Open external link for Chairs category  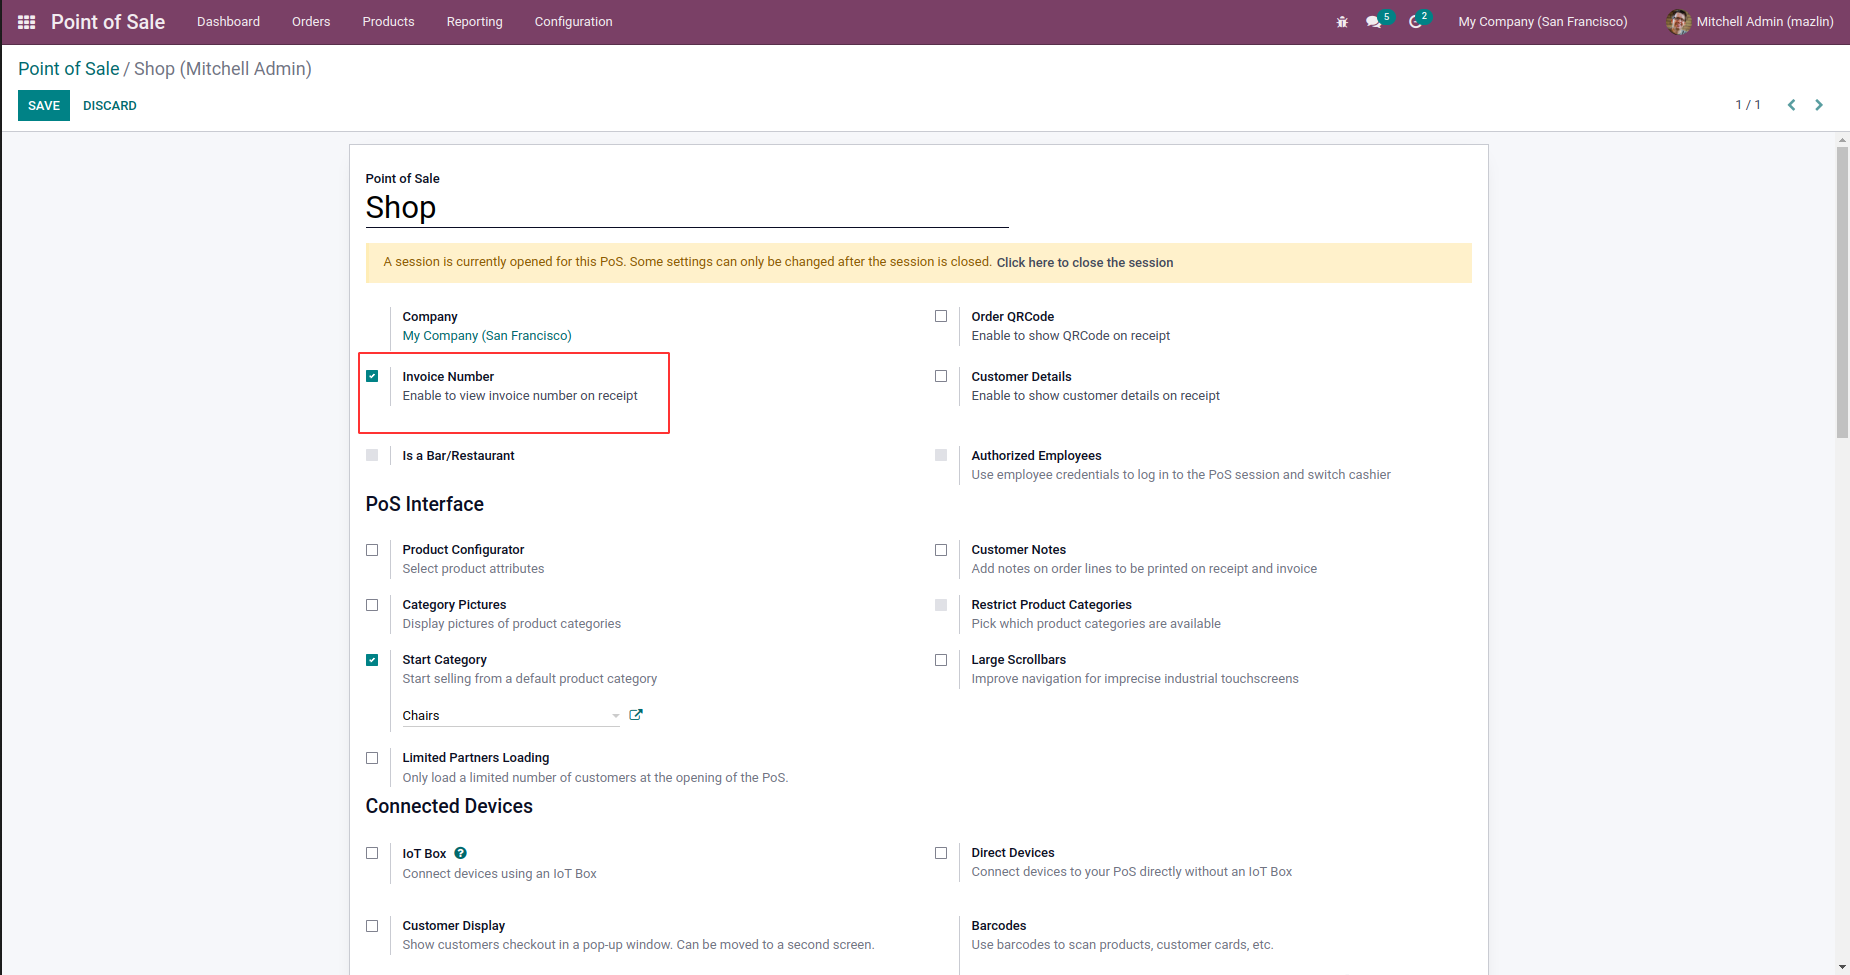coord(636,715)
